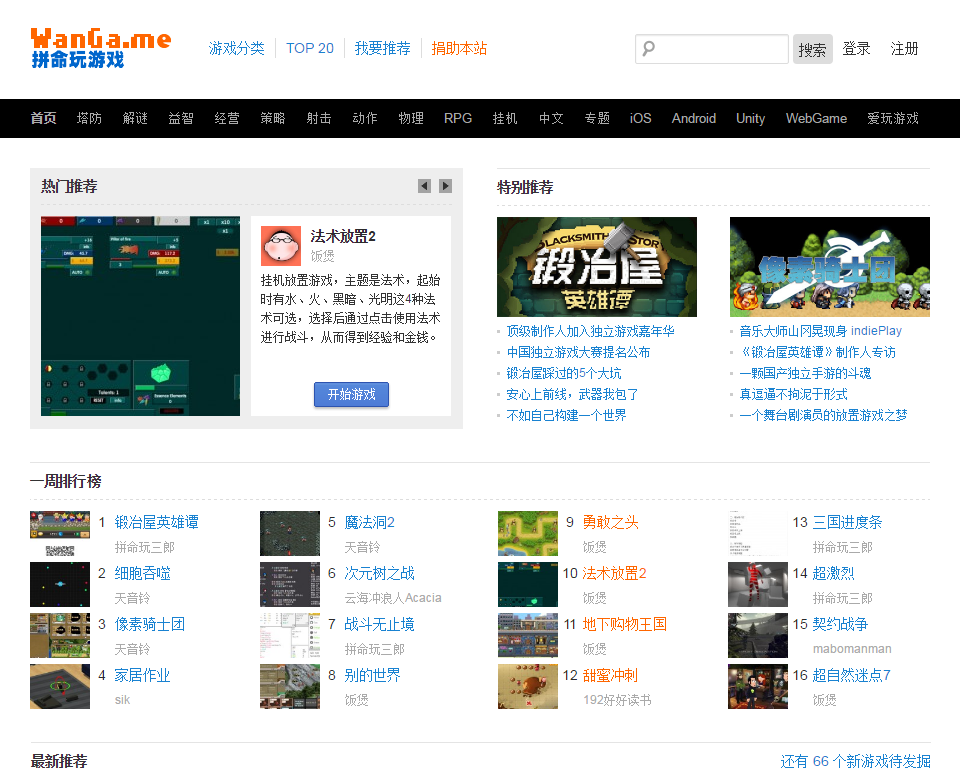This screenshot has width=960, height=773.
Task: Open the Android tab in navigation bar
Action: (x=693, y=118)
